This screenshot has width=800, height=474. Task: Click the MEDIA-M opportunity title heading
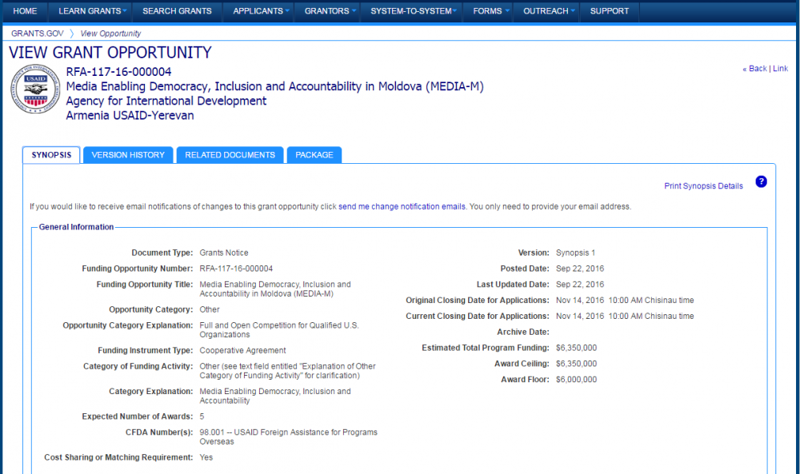click(274, 86)
